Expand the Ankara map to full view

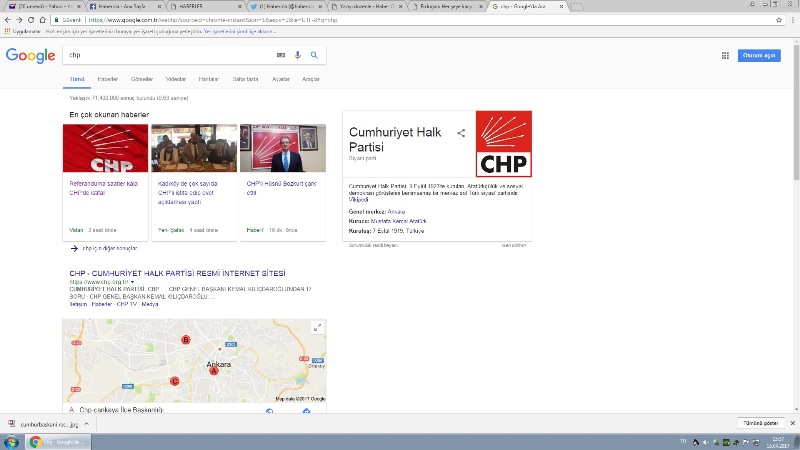[x=317, y=328]
